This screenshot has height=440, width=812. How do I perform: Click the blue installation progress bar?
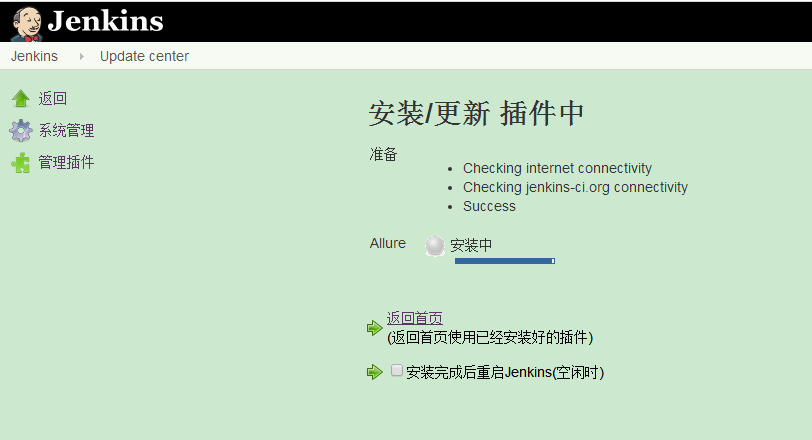pyautogui.click(x=505, y=261)
